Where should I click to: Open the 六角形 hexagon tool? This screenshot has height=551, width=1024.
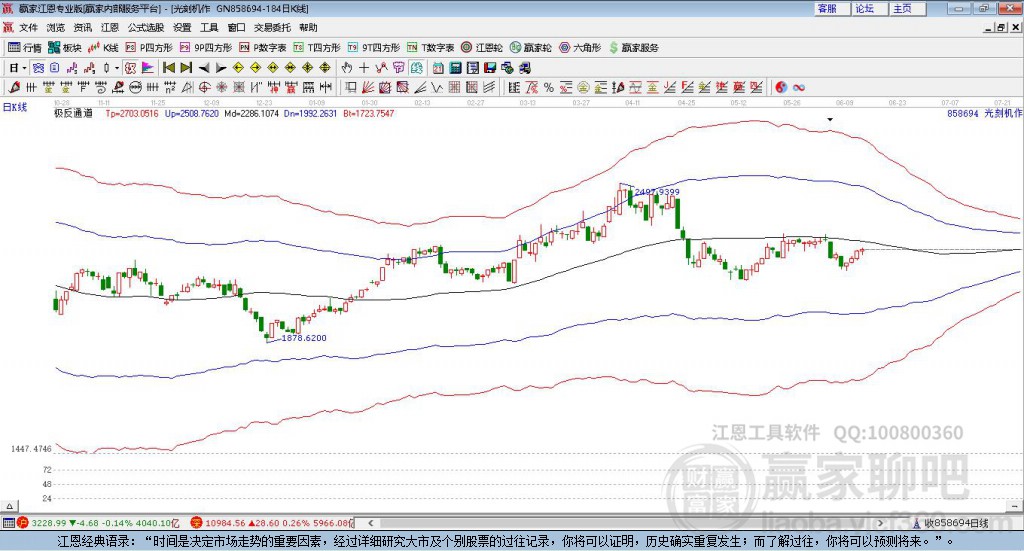[580, 48]
